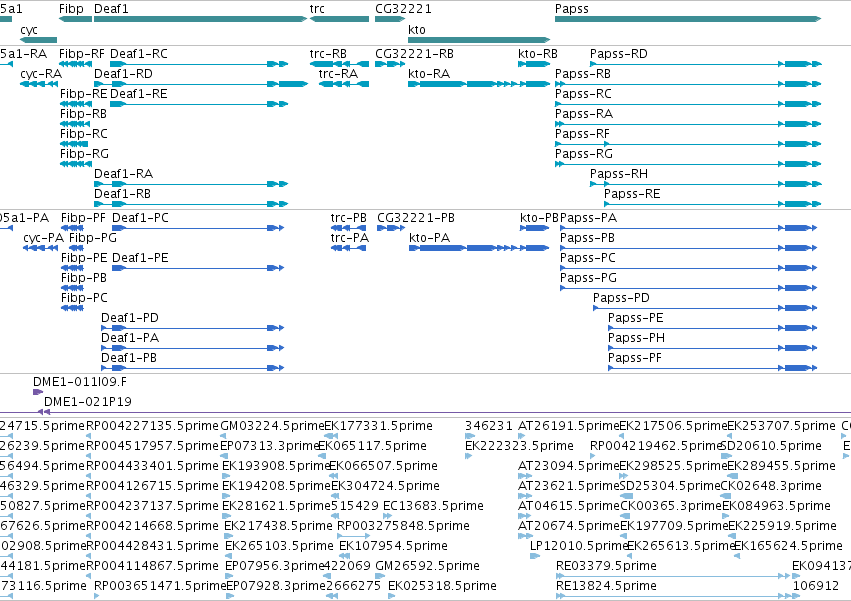Click the cyc-PA protein label
Image resolution: width=851 pixels, height=601 pixels.
(x=43, y=238)
